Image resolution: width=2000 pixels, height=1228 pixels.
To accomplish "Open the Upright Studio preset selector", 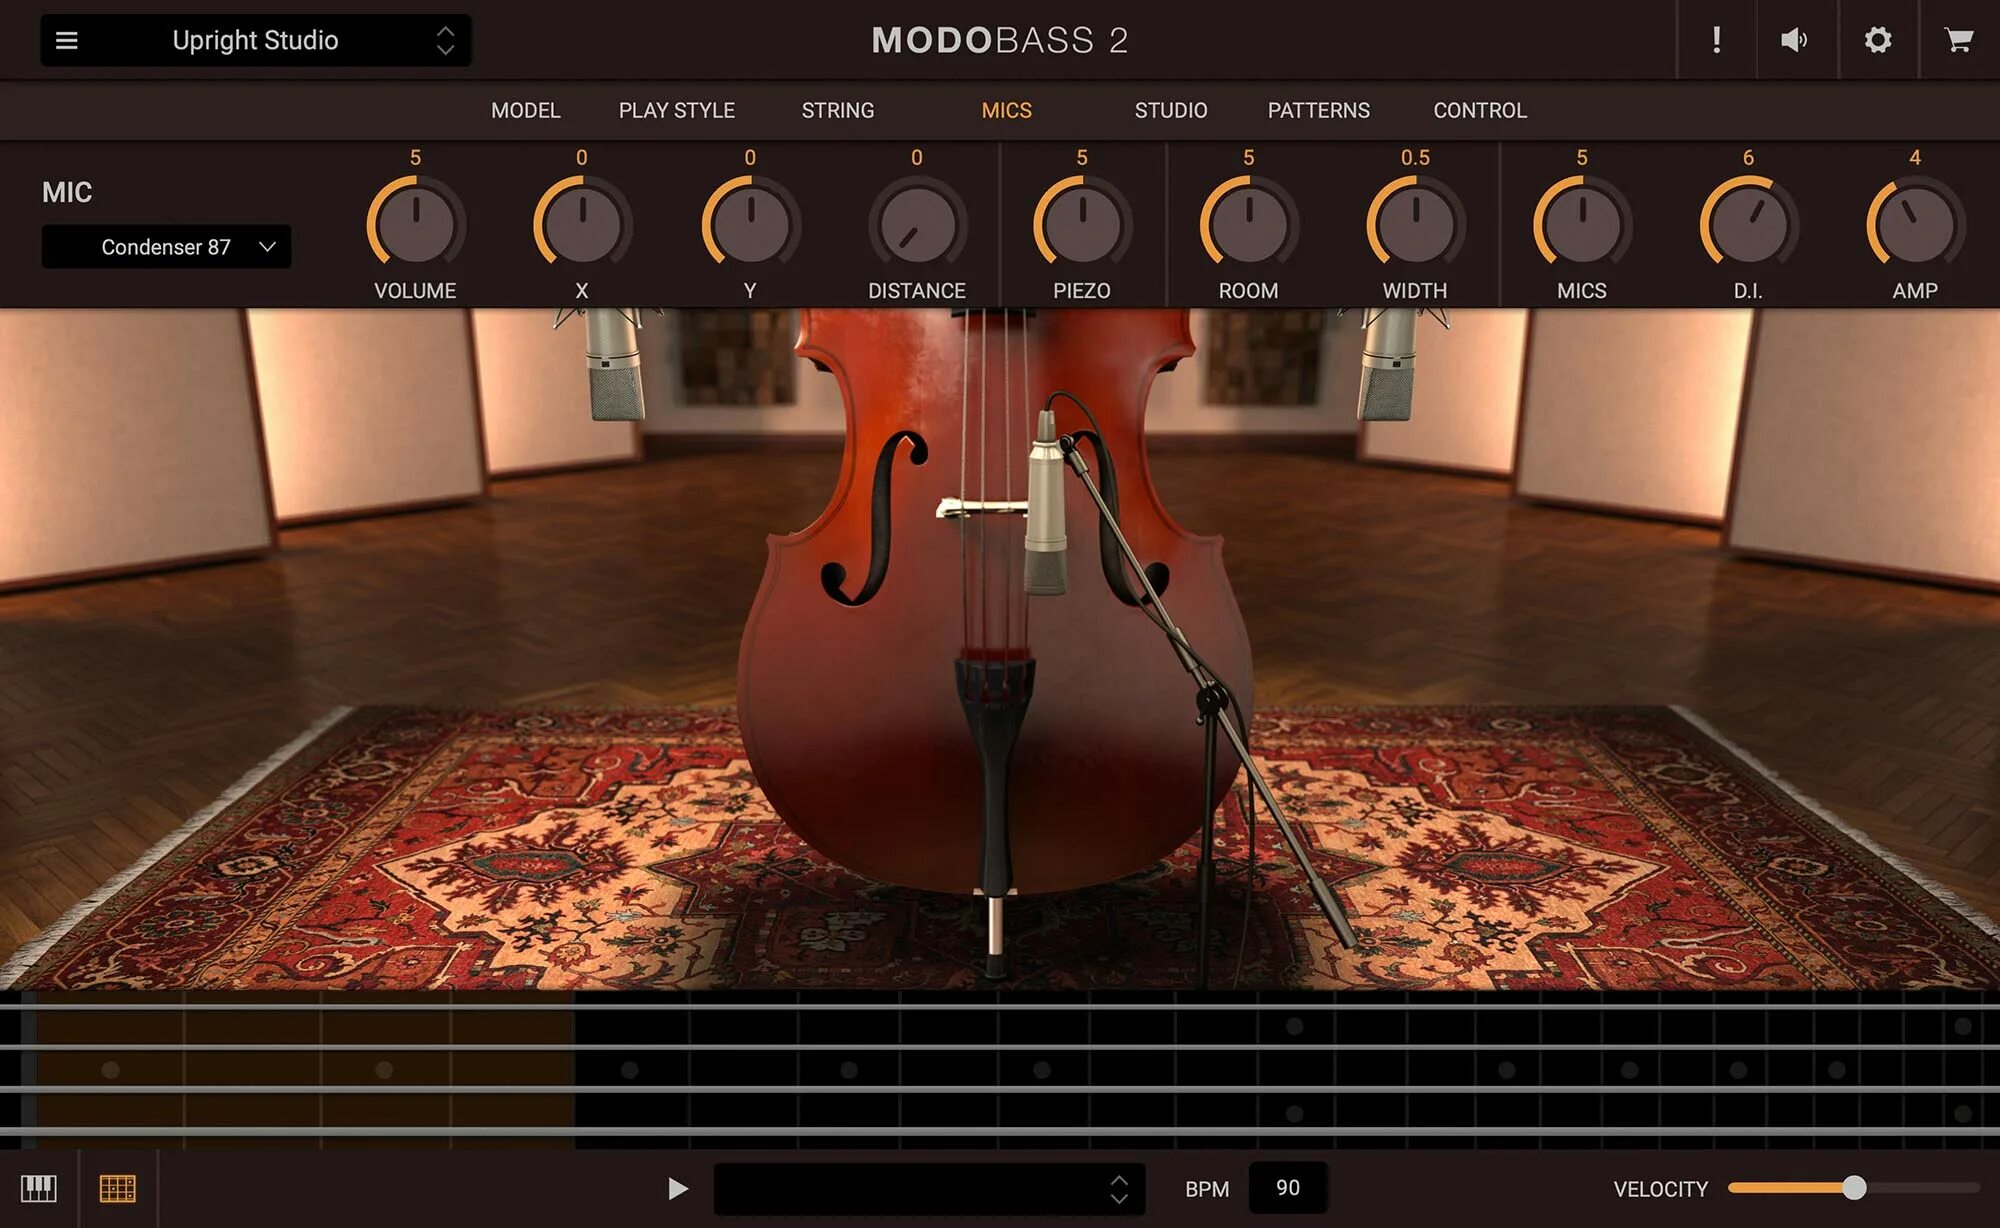I will click(x=256, y=40).
